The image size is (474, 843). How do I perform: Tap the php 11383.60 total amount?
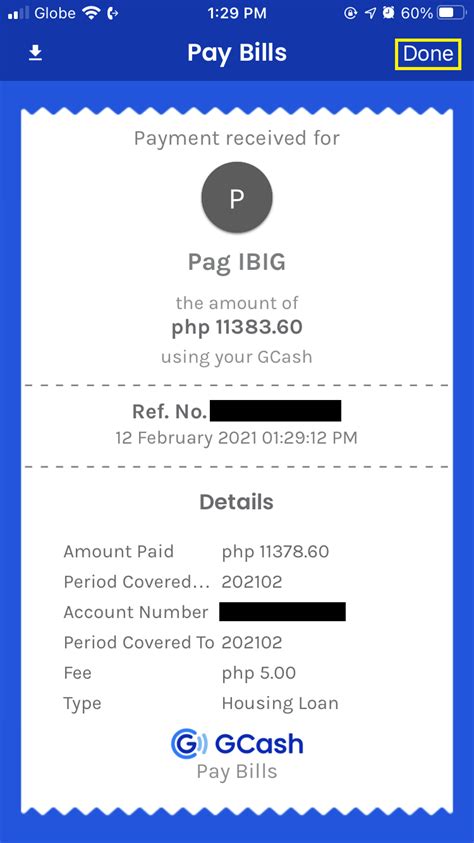(x=237, y=327)
